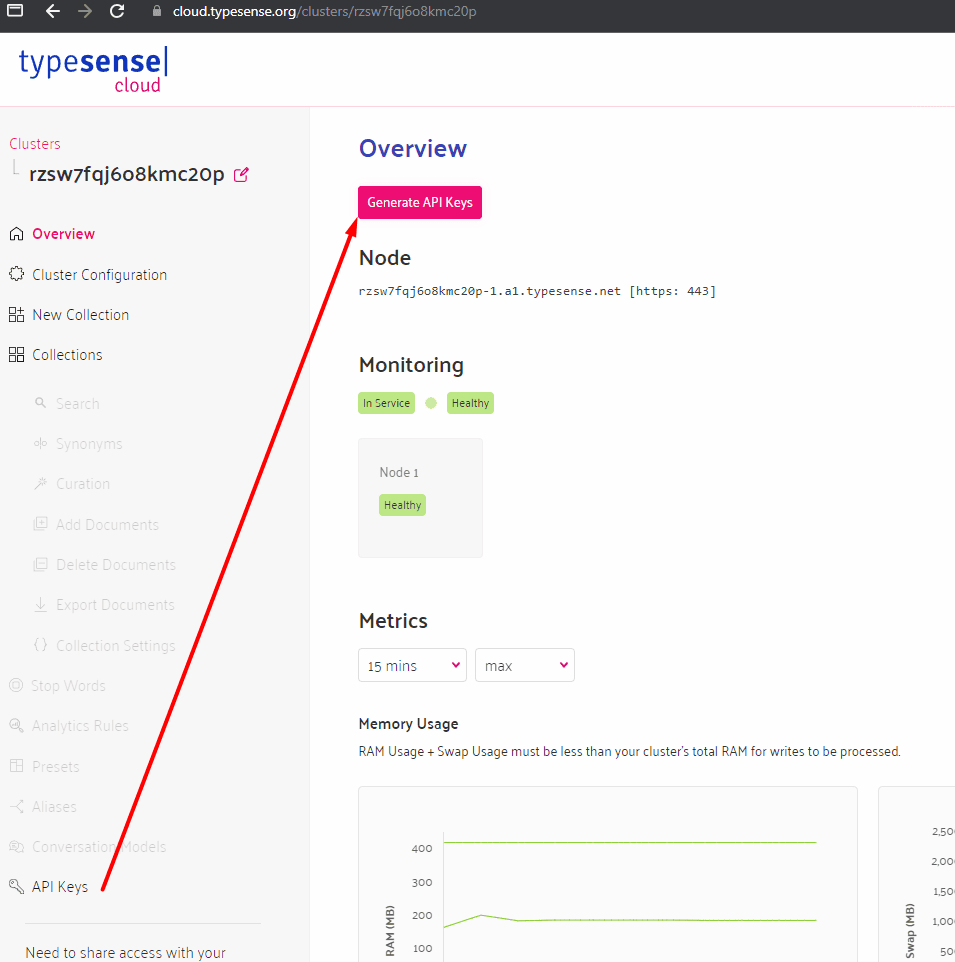This screenshot has height=962, width=955.
Task: Open Collection Settings under Collections
Action: 116,645
